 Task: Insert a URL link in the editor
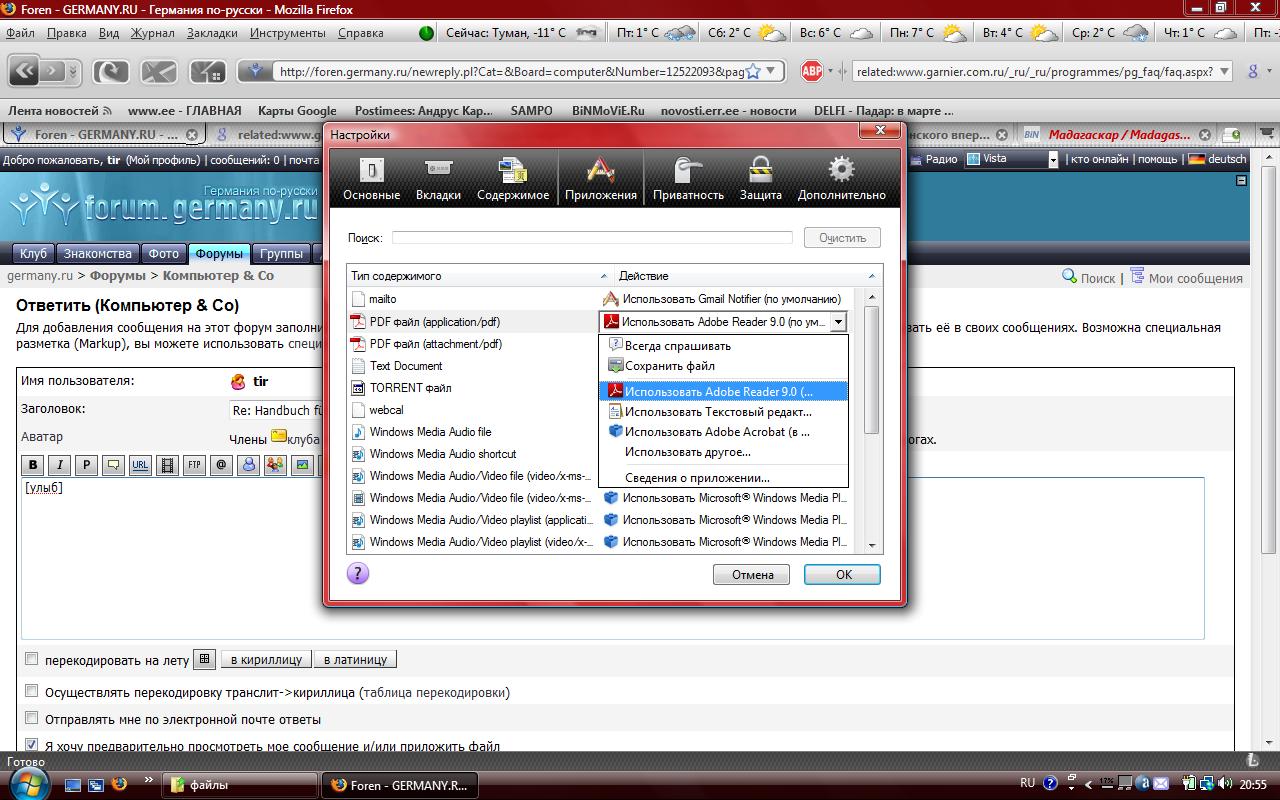click(x=141, y=465)
